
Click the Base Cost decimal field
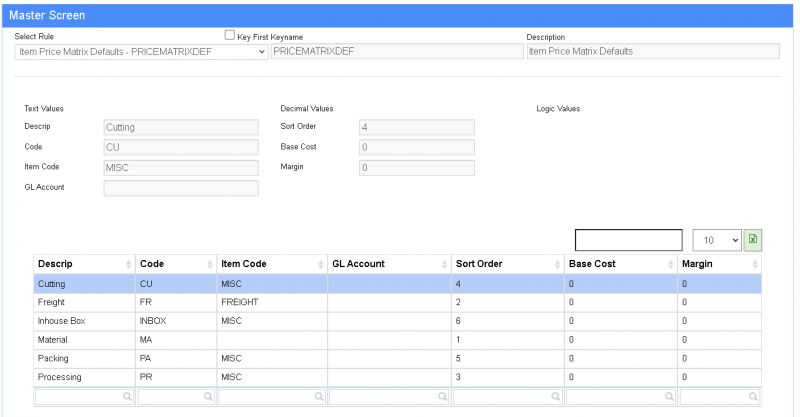pyautogui.click(x=415, y=148)
